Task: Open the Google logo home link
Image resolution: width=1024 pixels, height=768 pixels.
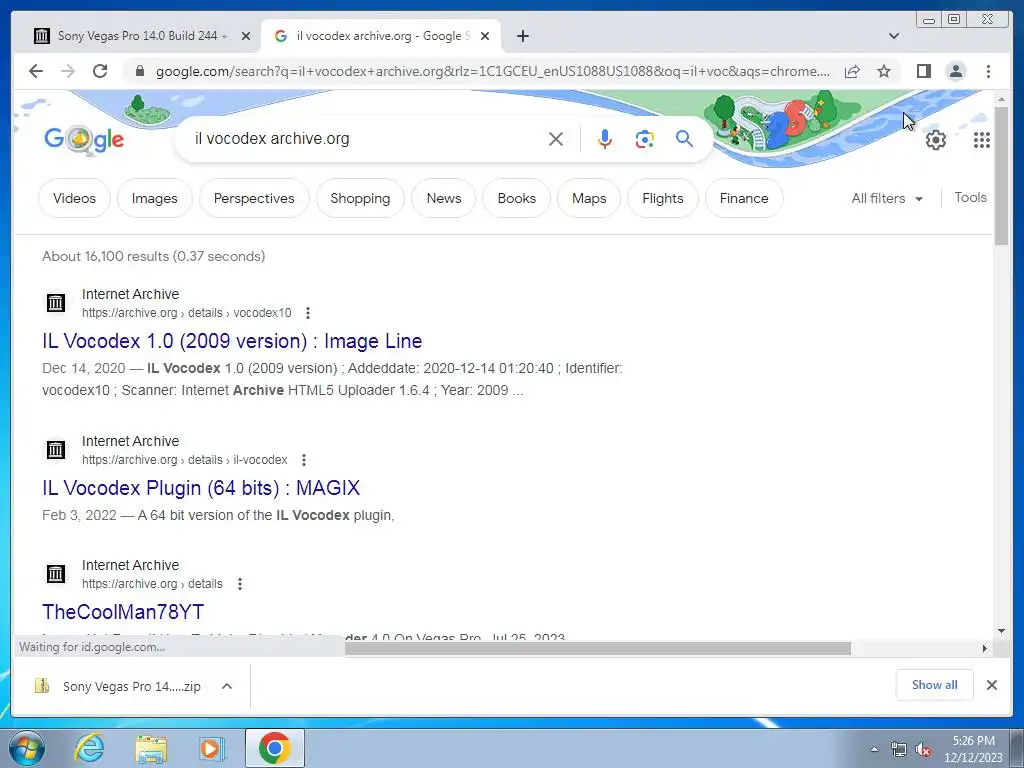Action: coord(84,139)
